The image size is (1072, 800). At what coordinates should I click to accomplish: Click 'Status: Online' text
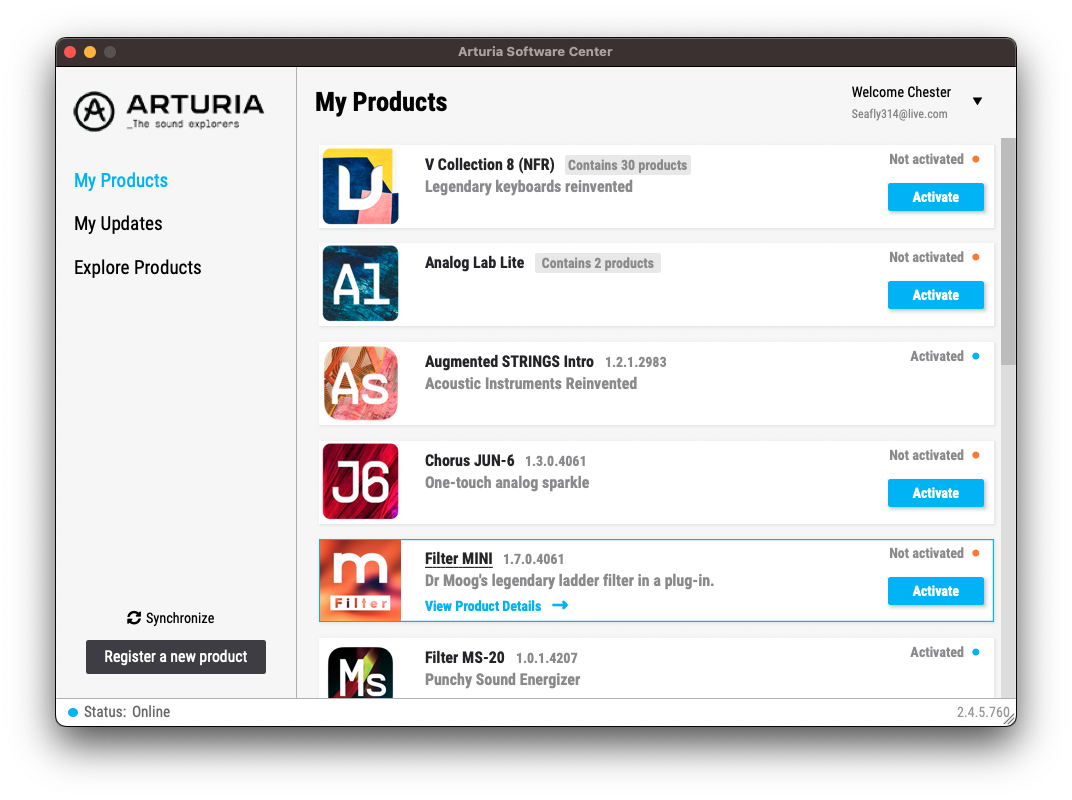tap(127, 712)
